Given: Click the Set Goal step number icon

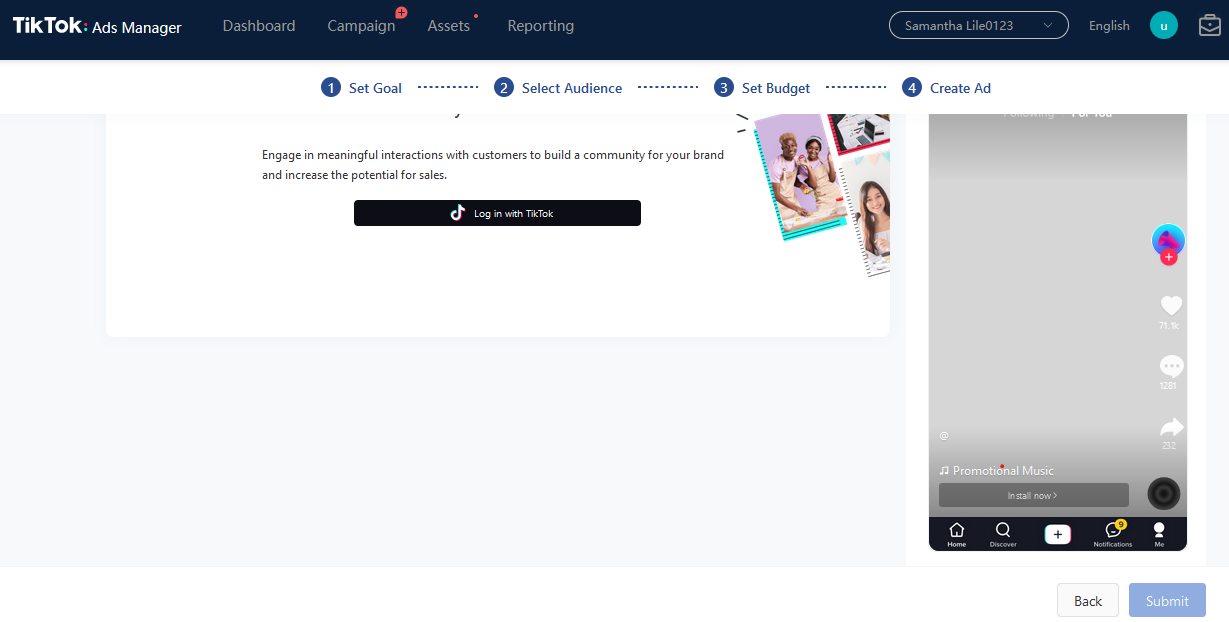Looking at the screenshot, I should 331,87.
